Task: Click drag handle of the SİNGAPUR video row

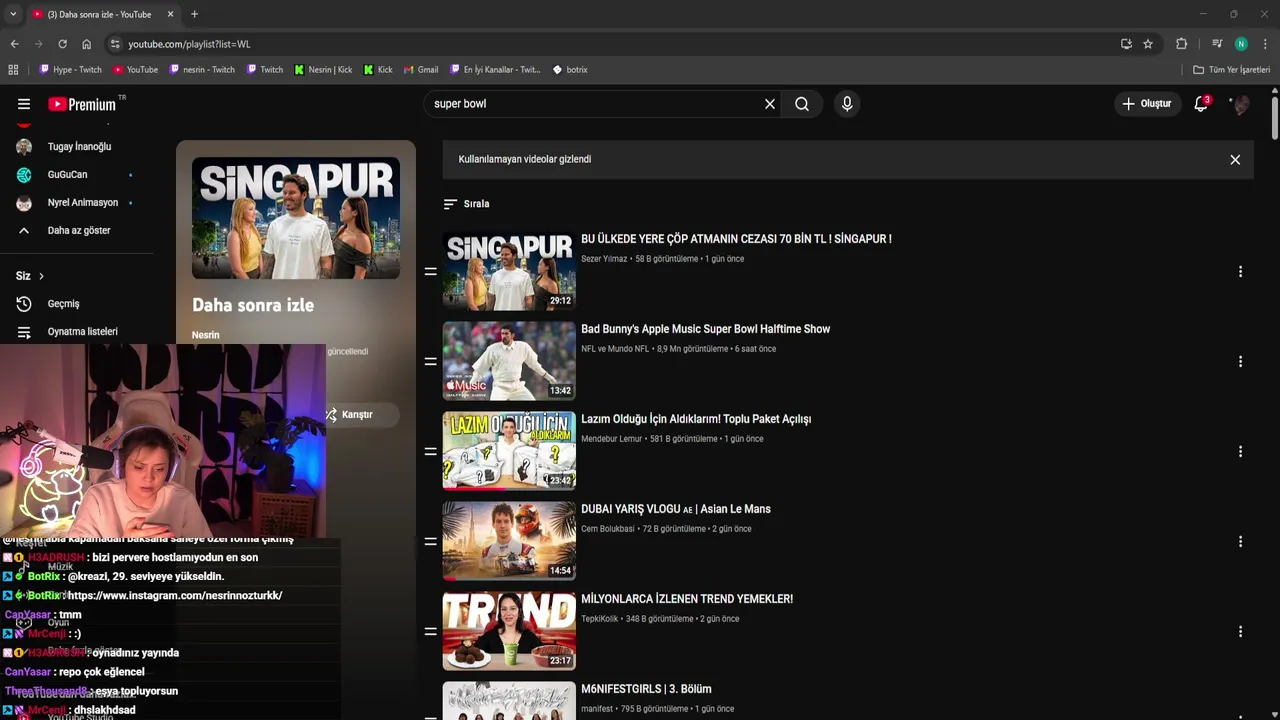Action: 431,271
